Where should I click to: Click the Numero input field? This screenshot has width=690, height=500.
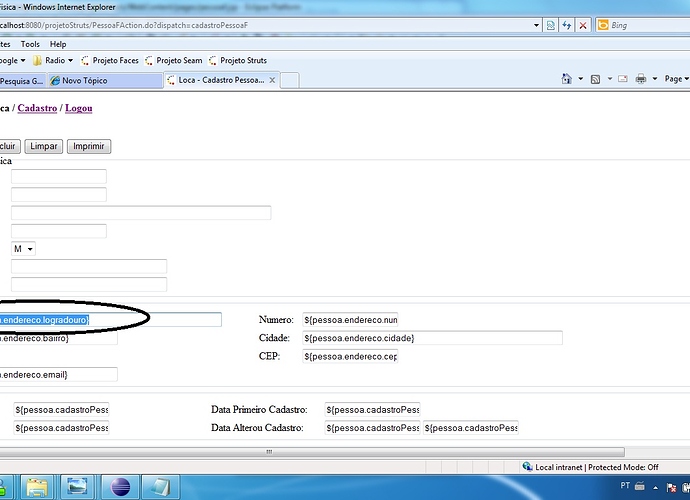pos(350,320)
